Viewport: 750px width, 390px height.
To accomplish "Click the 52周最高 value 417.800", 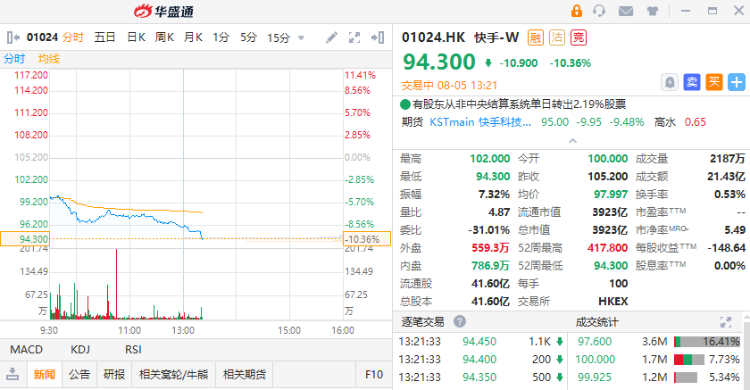I will [607, 248].
